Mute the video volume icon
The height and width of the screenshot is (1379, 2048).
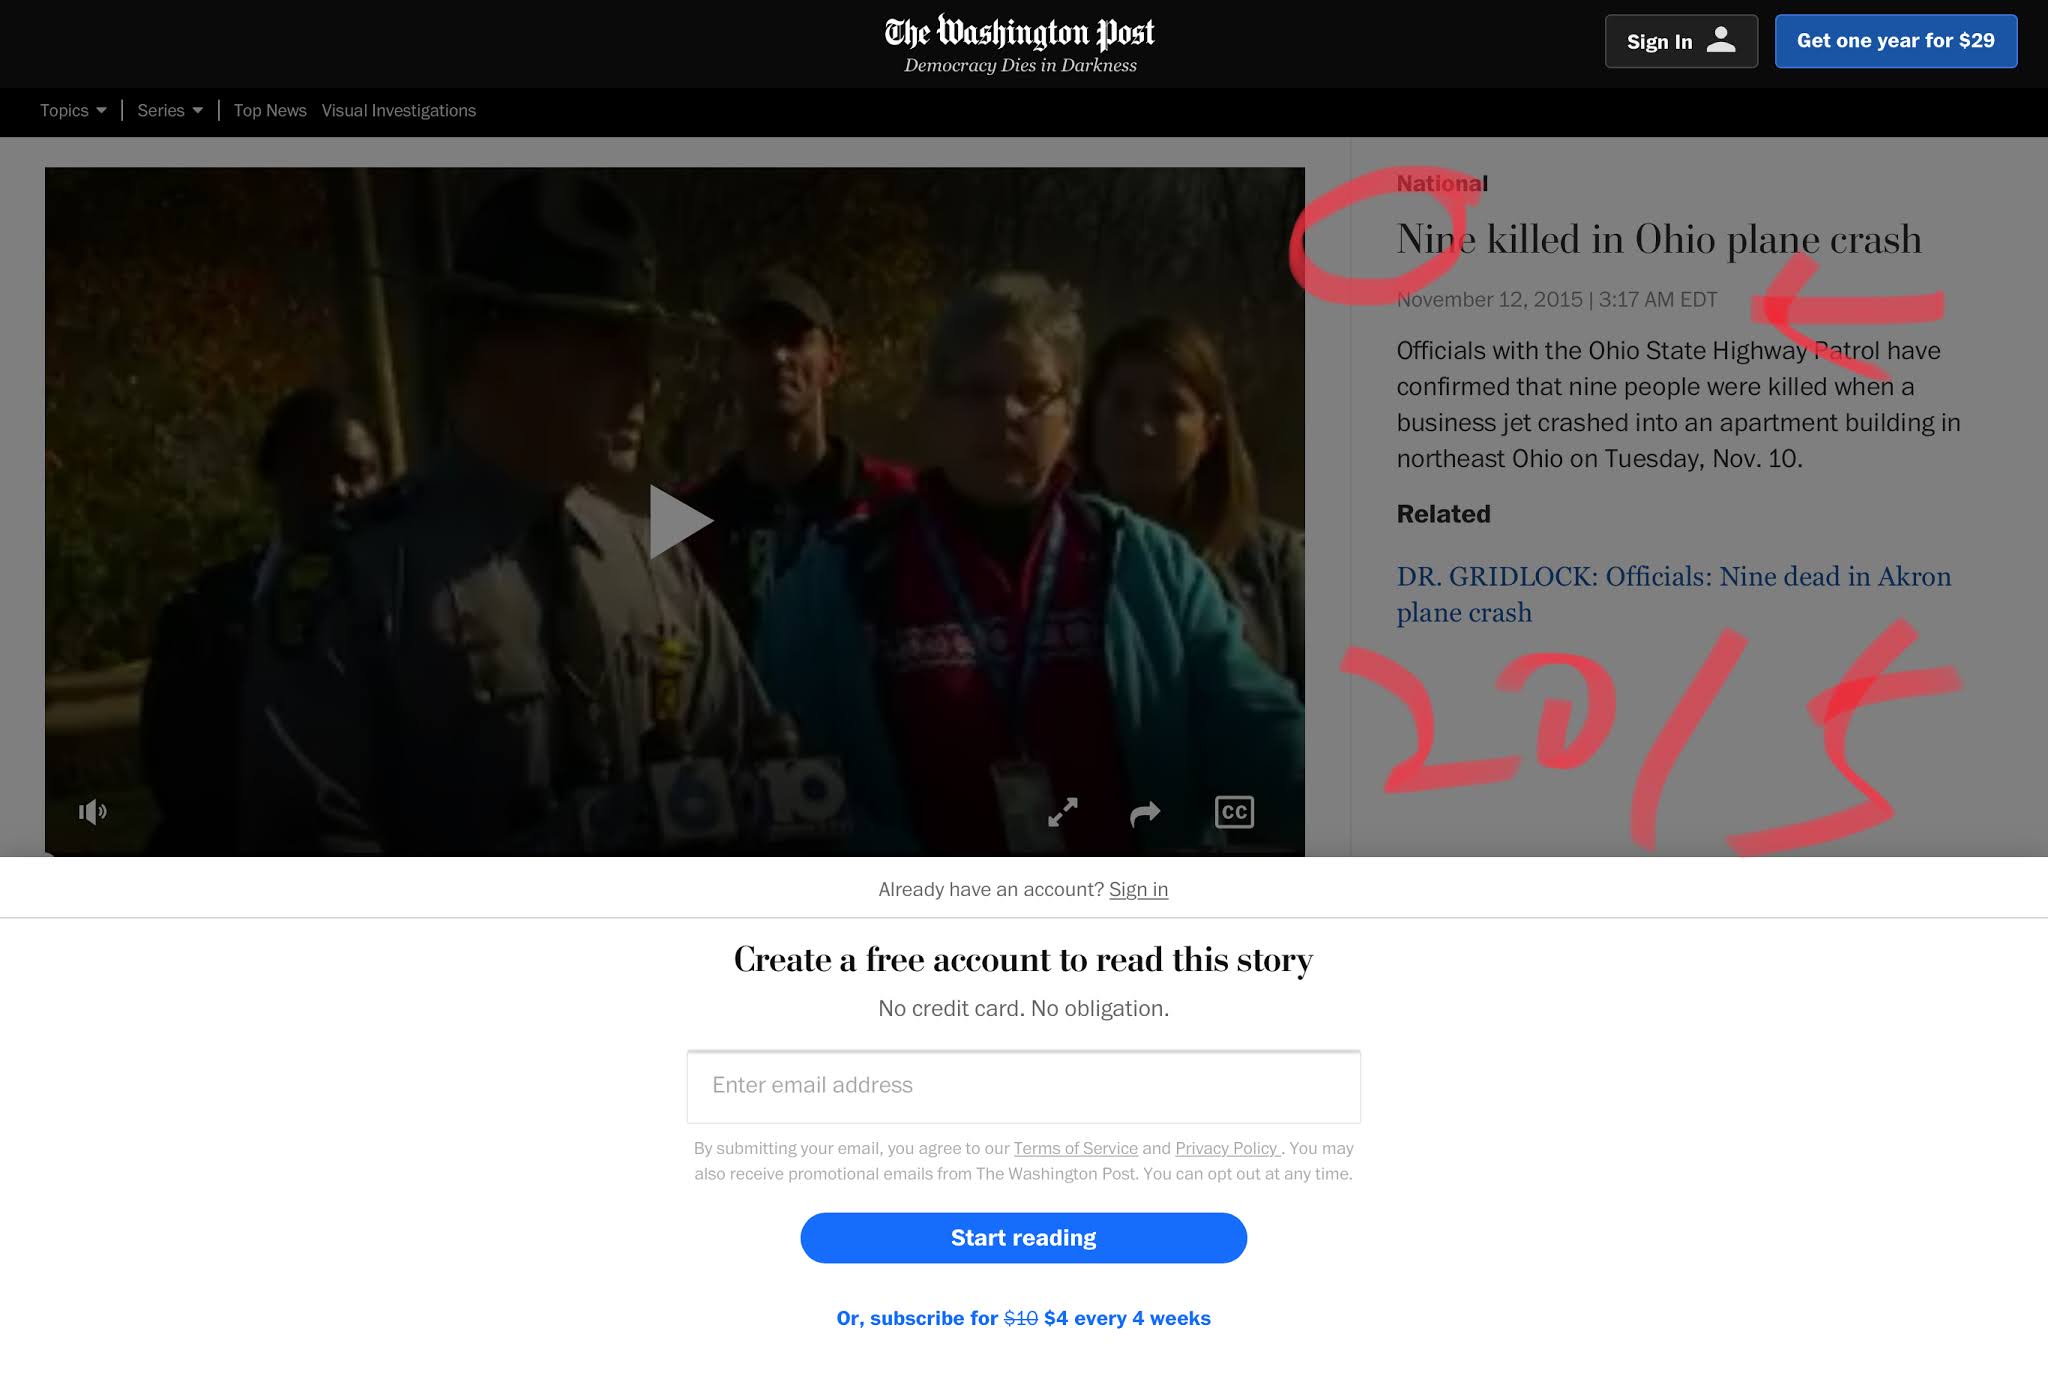pyautogui.click(x=92, y=811)
